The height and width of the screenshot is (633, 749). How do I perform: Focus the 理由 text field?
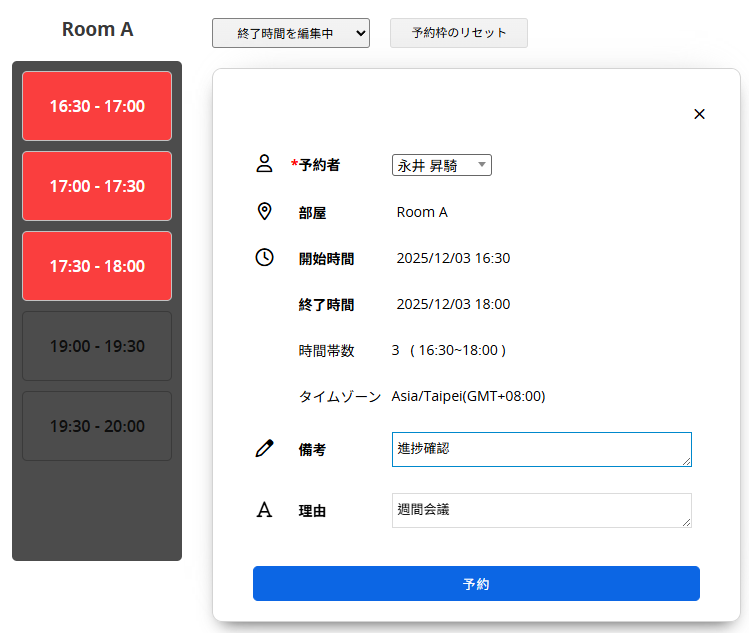(541, 510)
